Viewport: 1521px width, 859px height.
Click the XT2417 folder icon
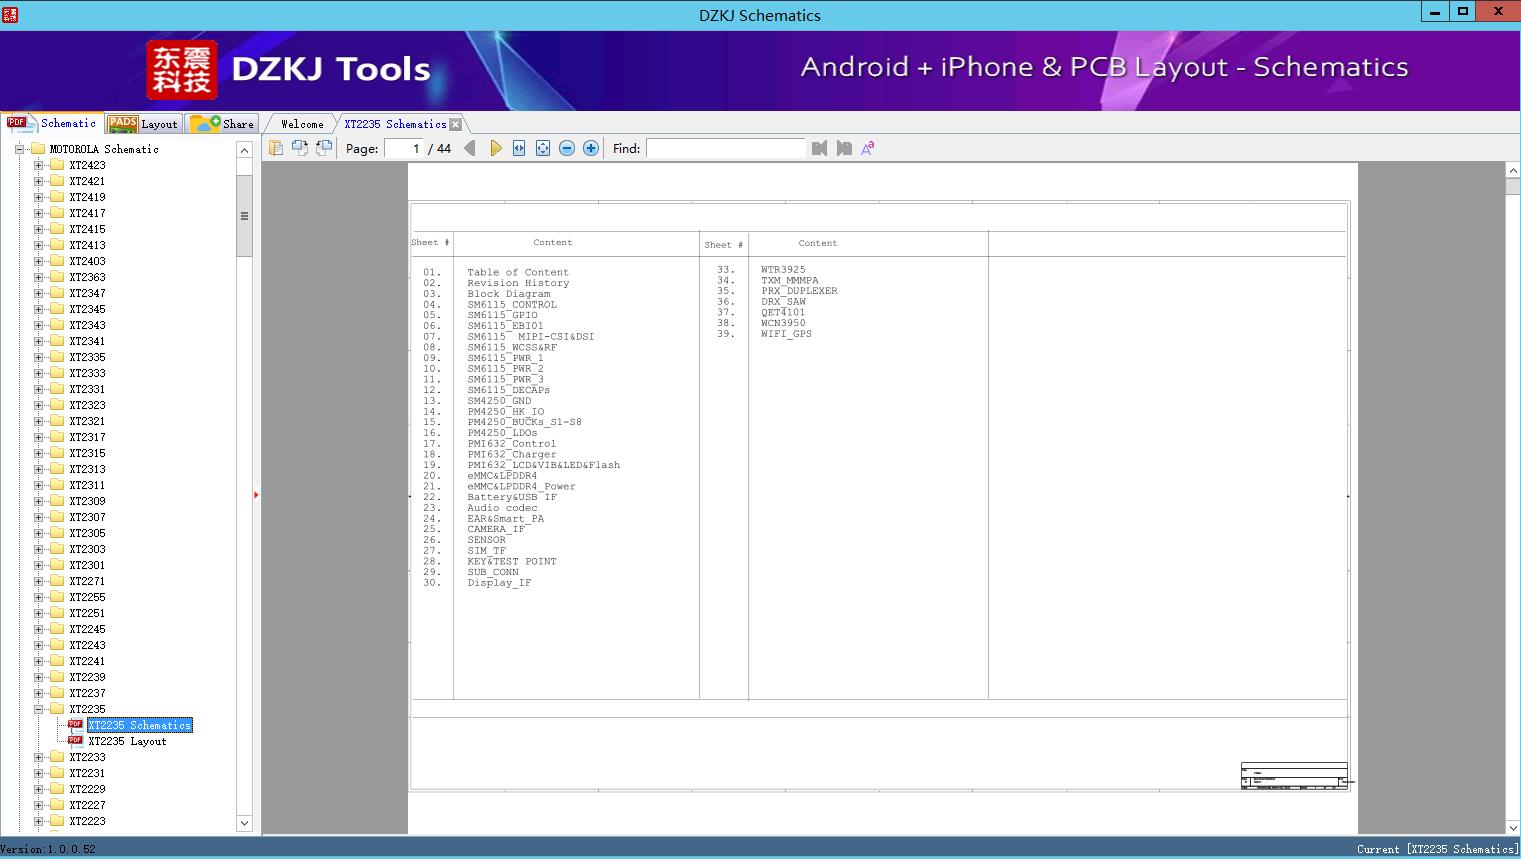57,213
